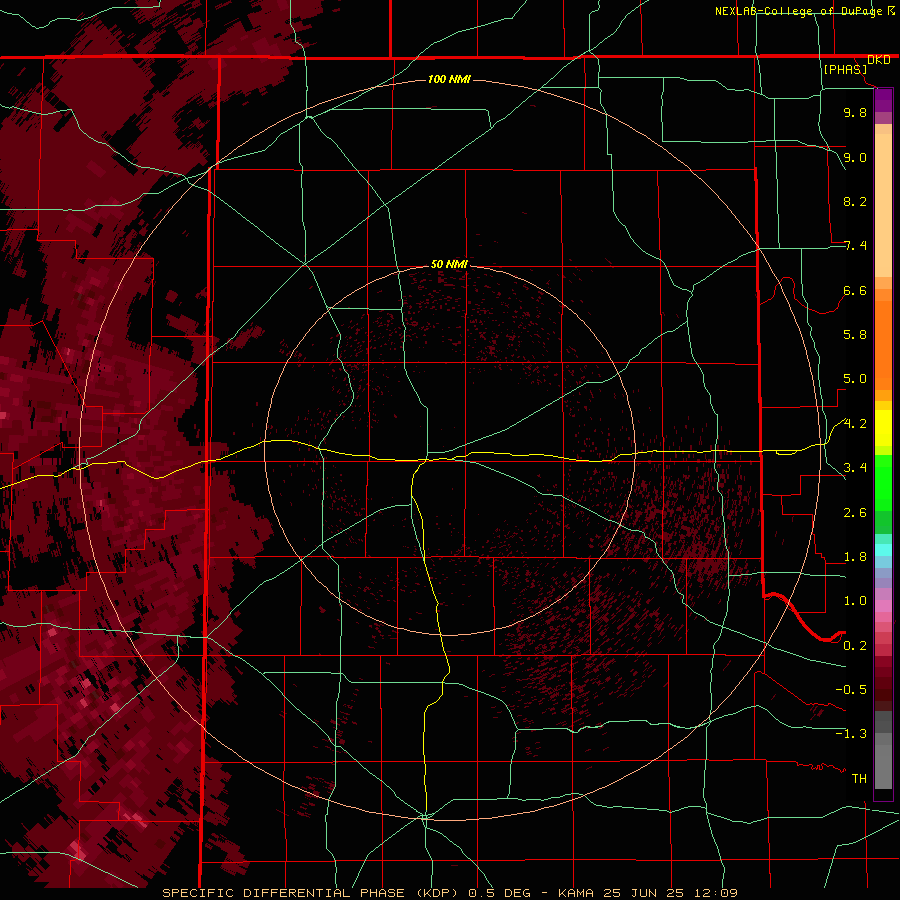Click the -1.3 legend value
900x900 pixels.
click(x=851, y=734)
